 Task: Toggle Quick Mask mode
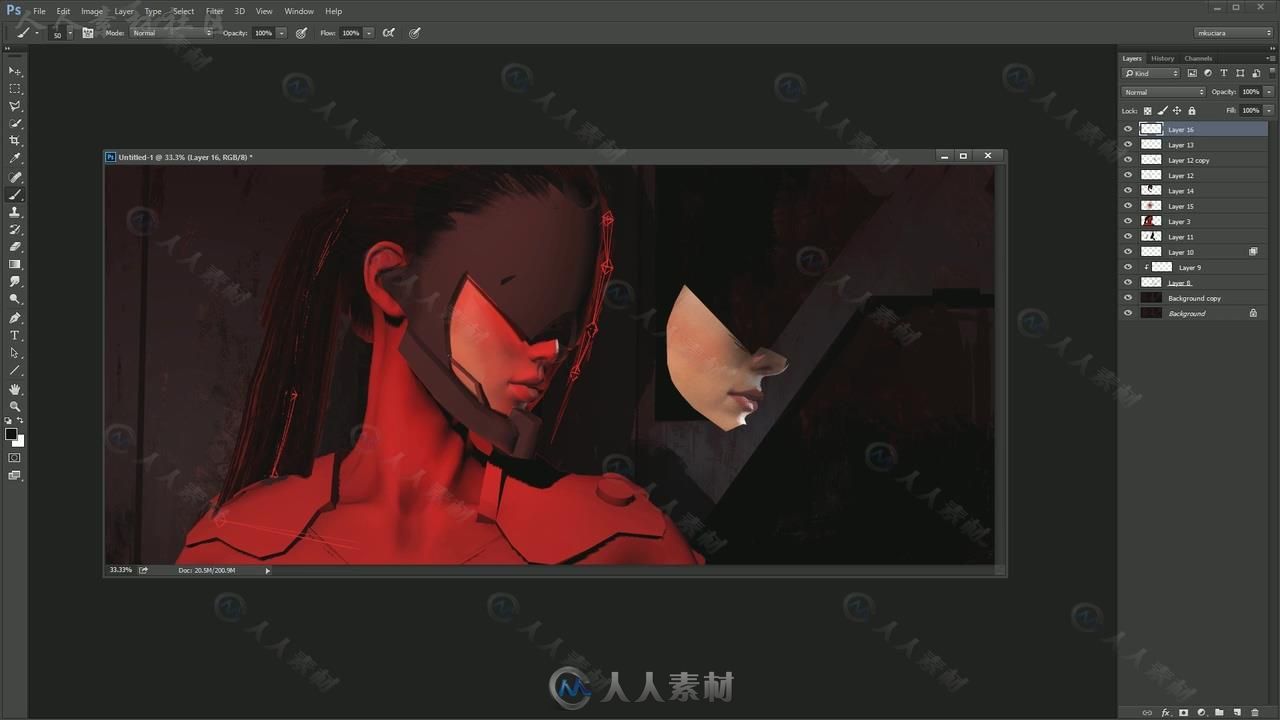(x=15, y=457)
